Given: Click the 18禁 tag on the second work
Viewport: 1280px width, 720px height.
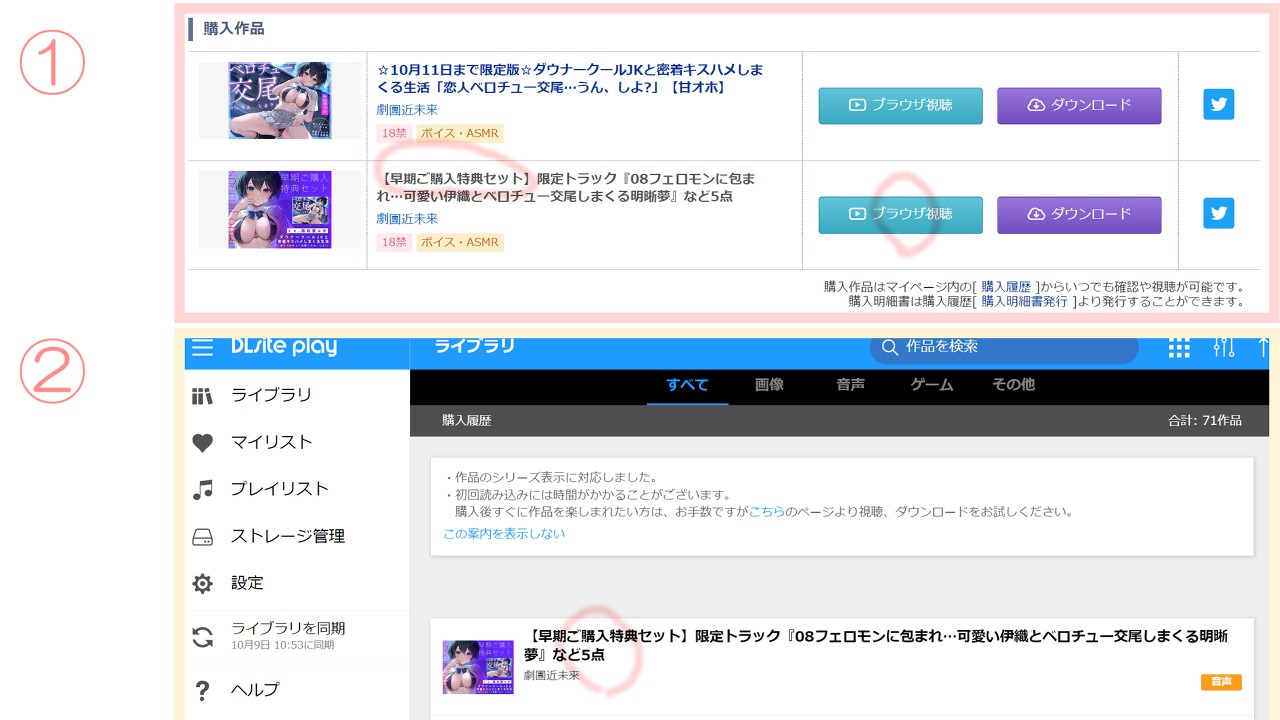Looking at the screenshot, I should tap(394, 242).
